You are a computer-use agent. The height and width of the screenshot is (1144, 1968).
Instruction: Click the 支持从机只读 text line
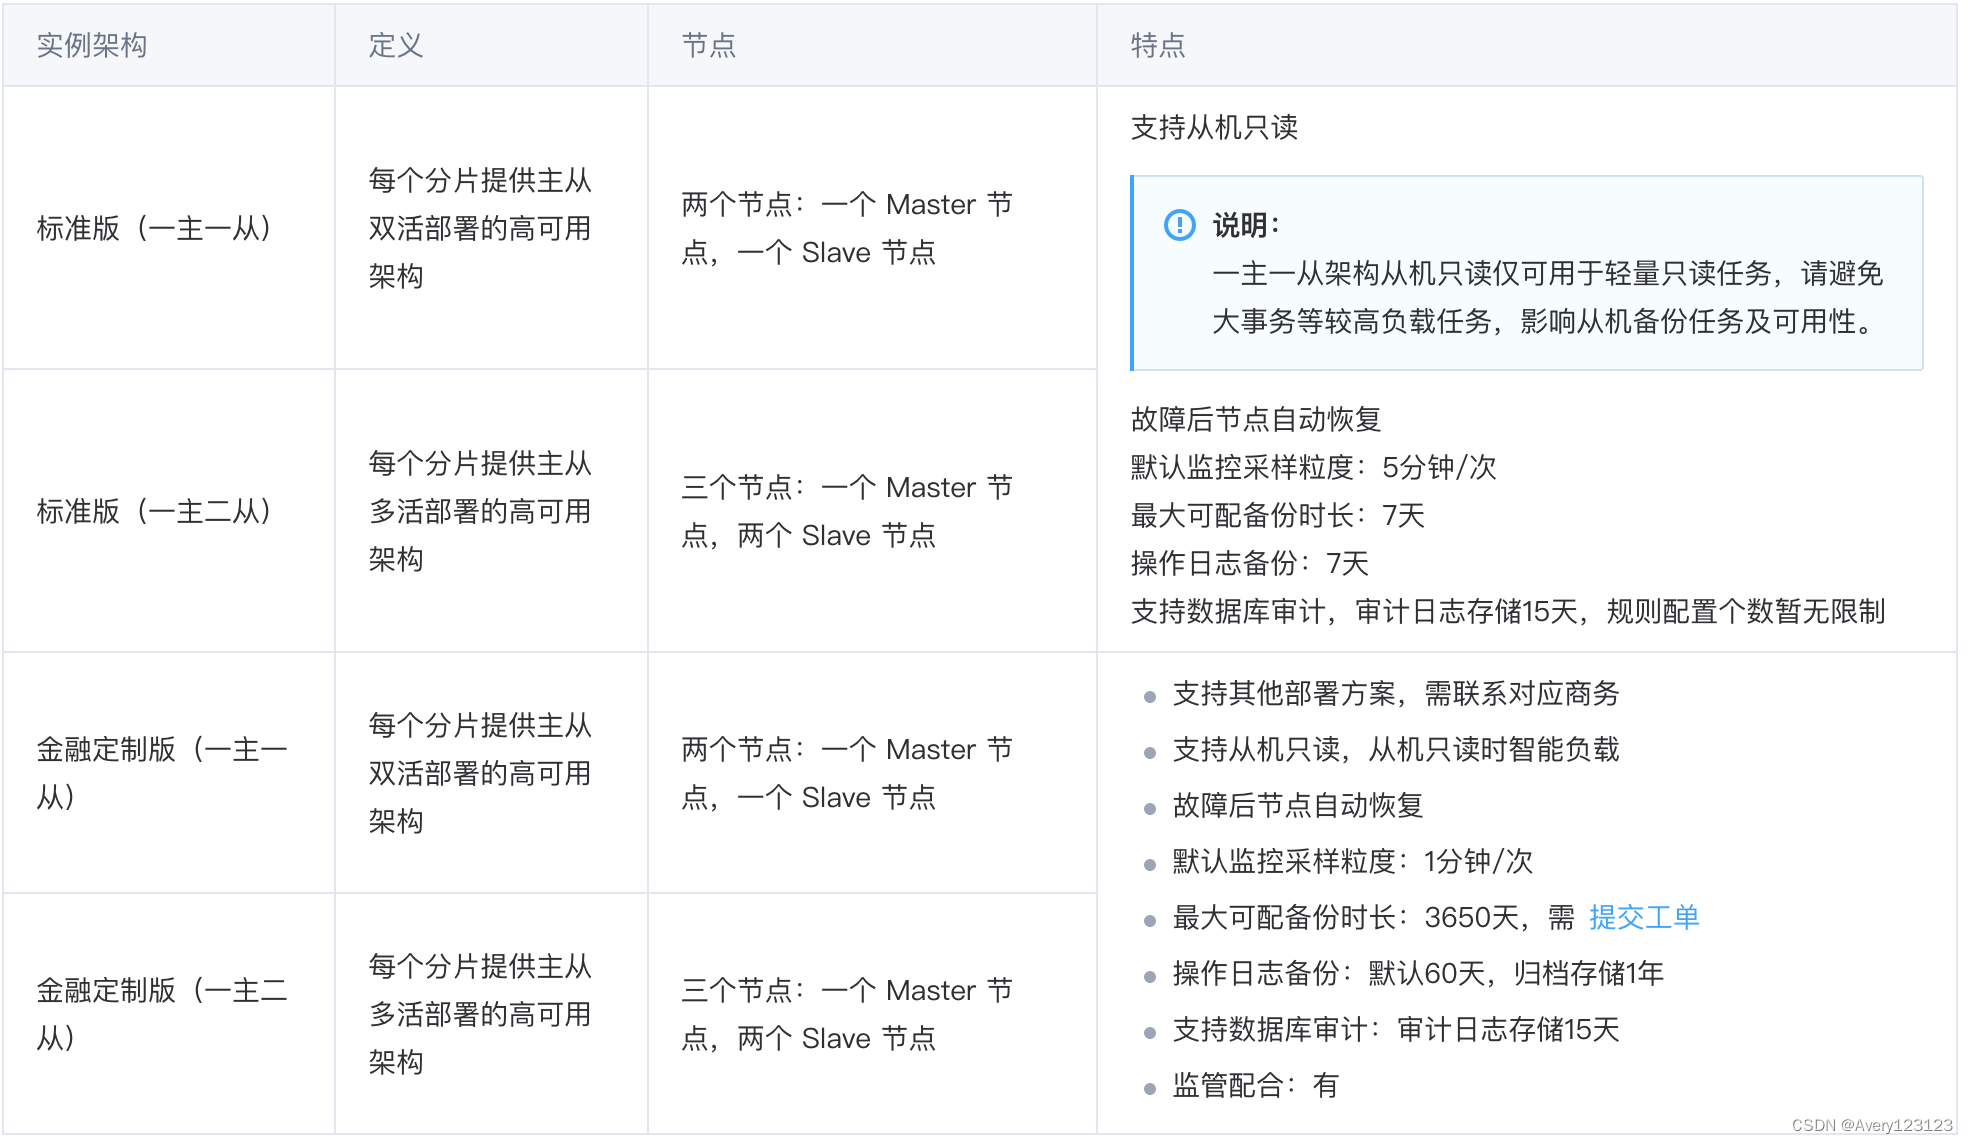[x=1213, y=127]
